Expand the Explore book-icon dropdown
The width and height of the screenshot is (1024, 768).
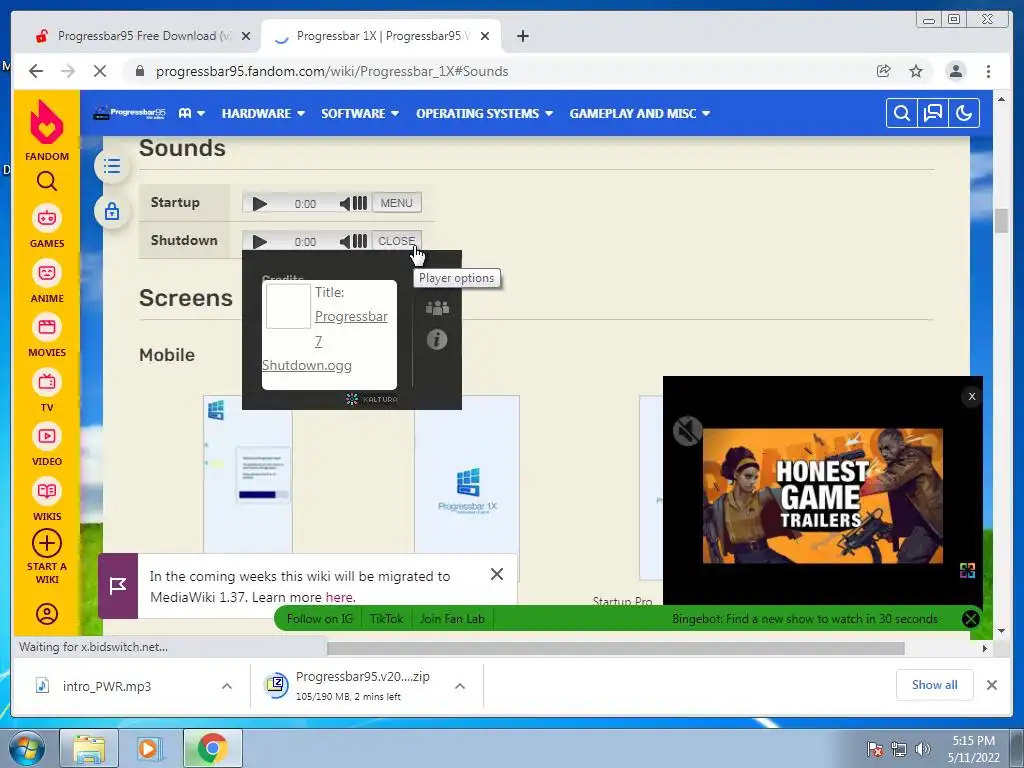click(191, 114)
